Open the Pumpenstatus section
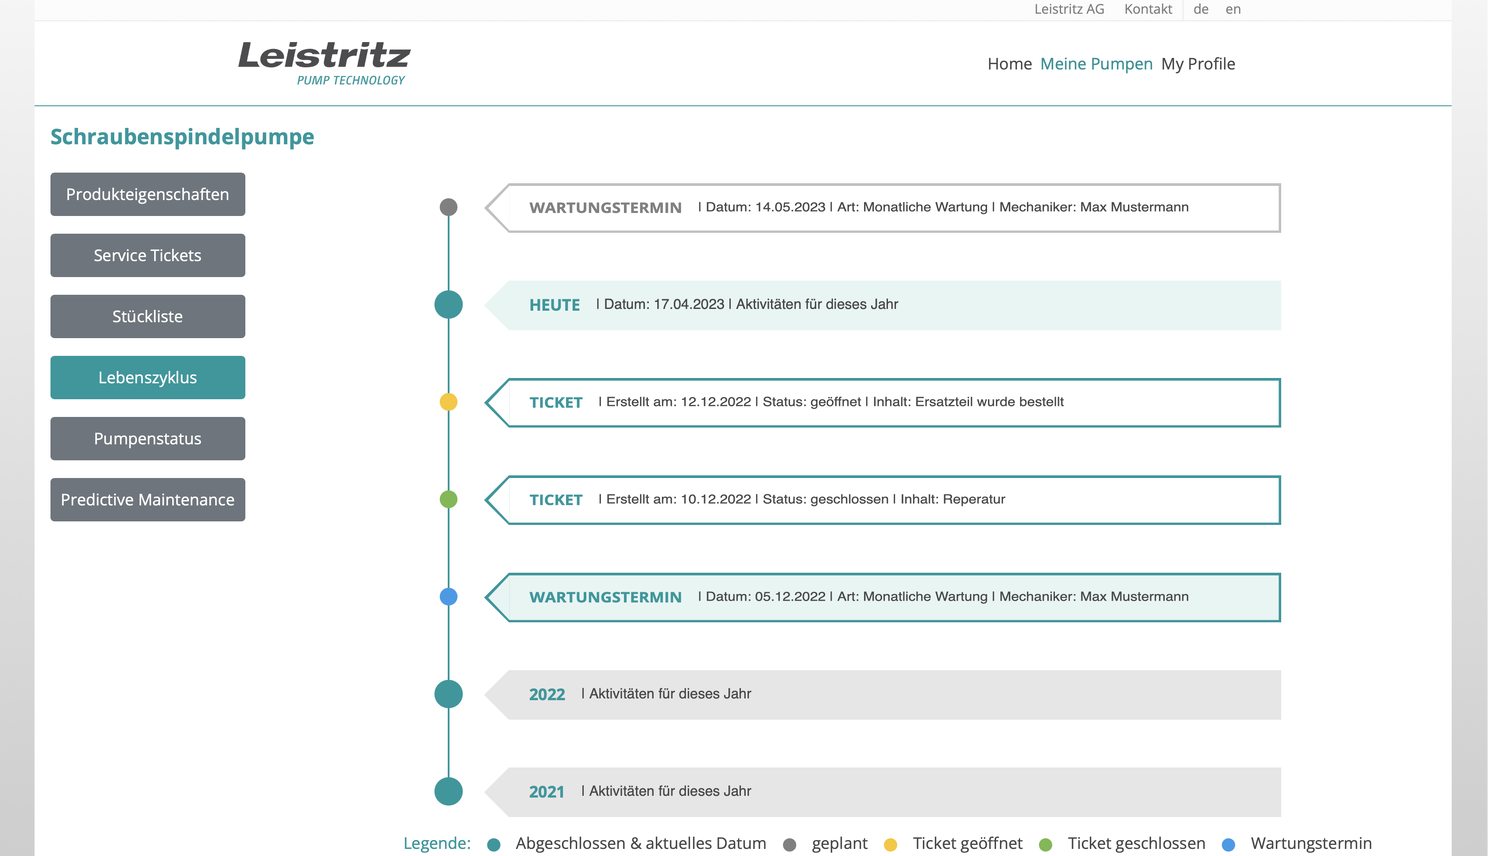The image size is (1488, 856). (x=148, y=438)
